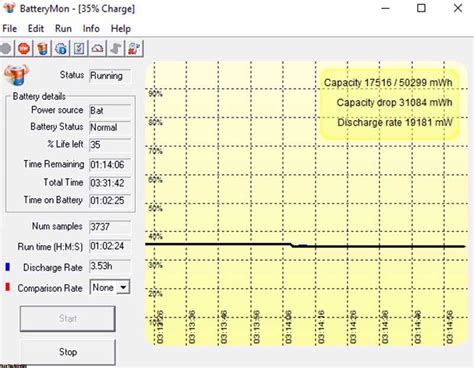Click the blue Discharge Rate color marker
Screen dimensions: 474x368
8,267
